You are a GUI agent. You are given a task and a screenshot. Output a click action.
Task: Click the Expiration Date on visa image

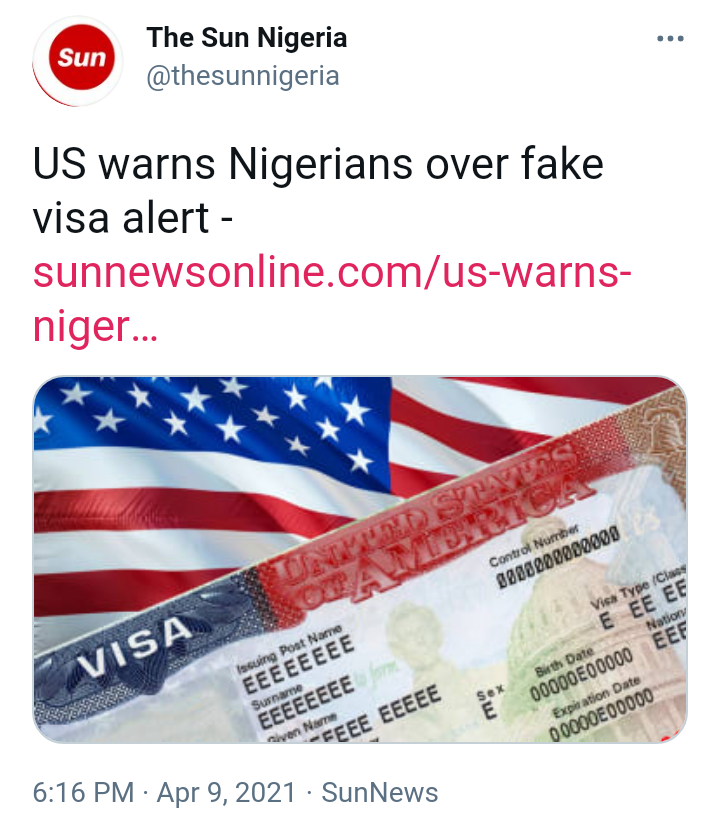click(x=600, y=708)
